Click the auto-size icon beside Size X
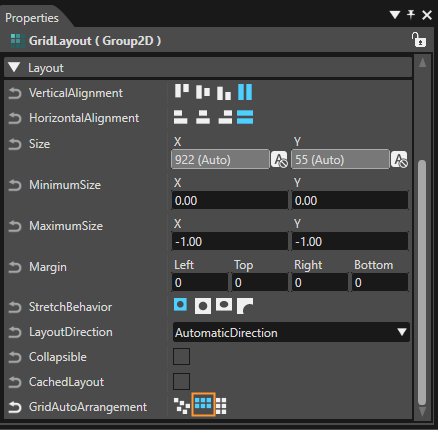This screenshot has width=438, height=430. (279, 159)
